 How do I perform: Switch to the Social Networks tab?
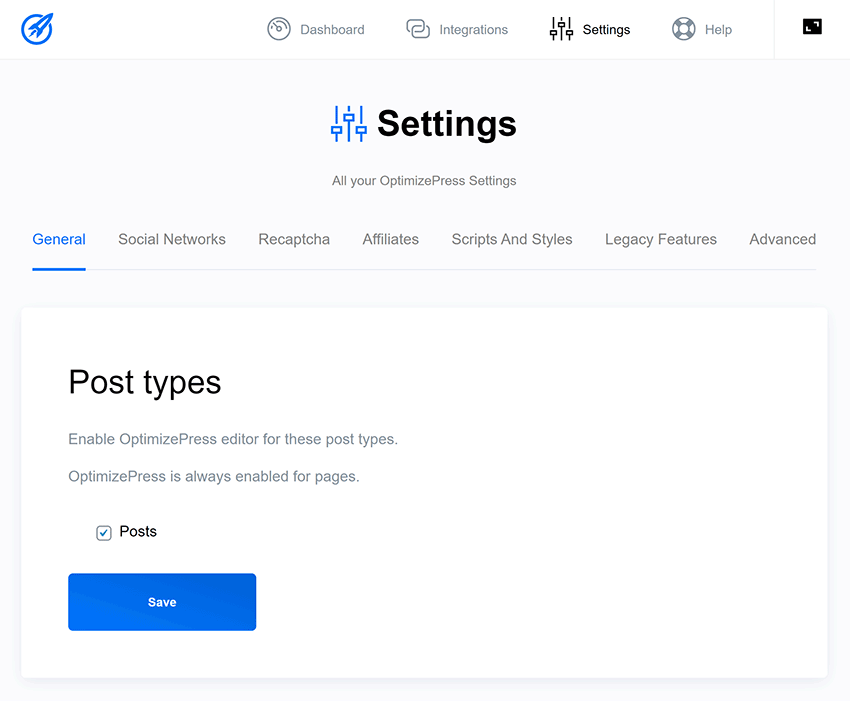172,240
